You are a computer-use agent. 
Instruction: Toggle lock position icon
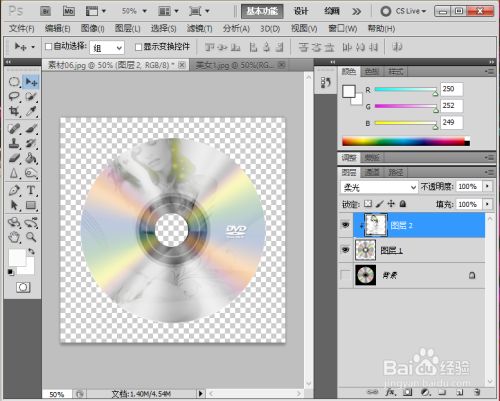[x=391, y=204]
